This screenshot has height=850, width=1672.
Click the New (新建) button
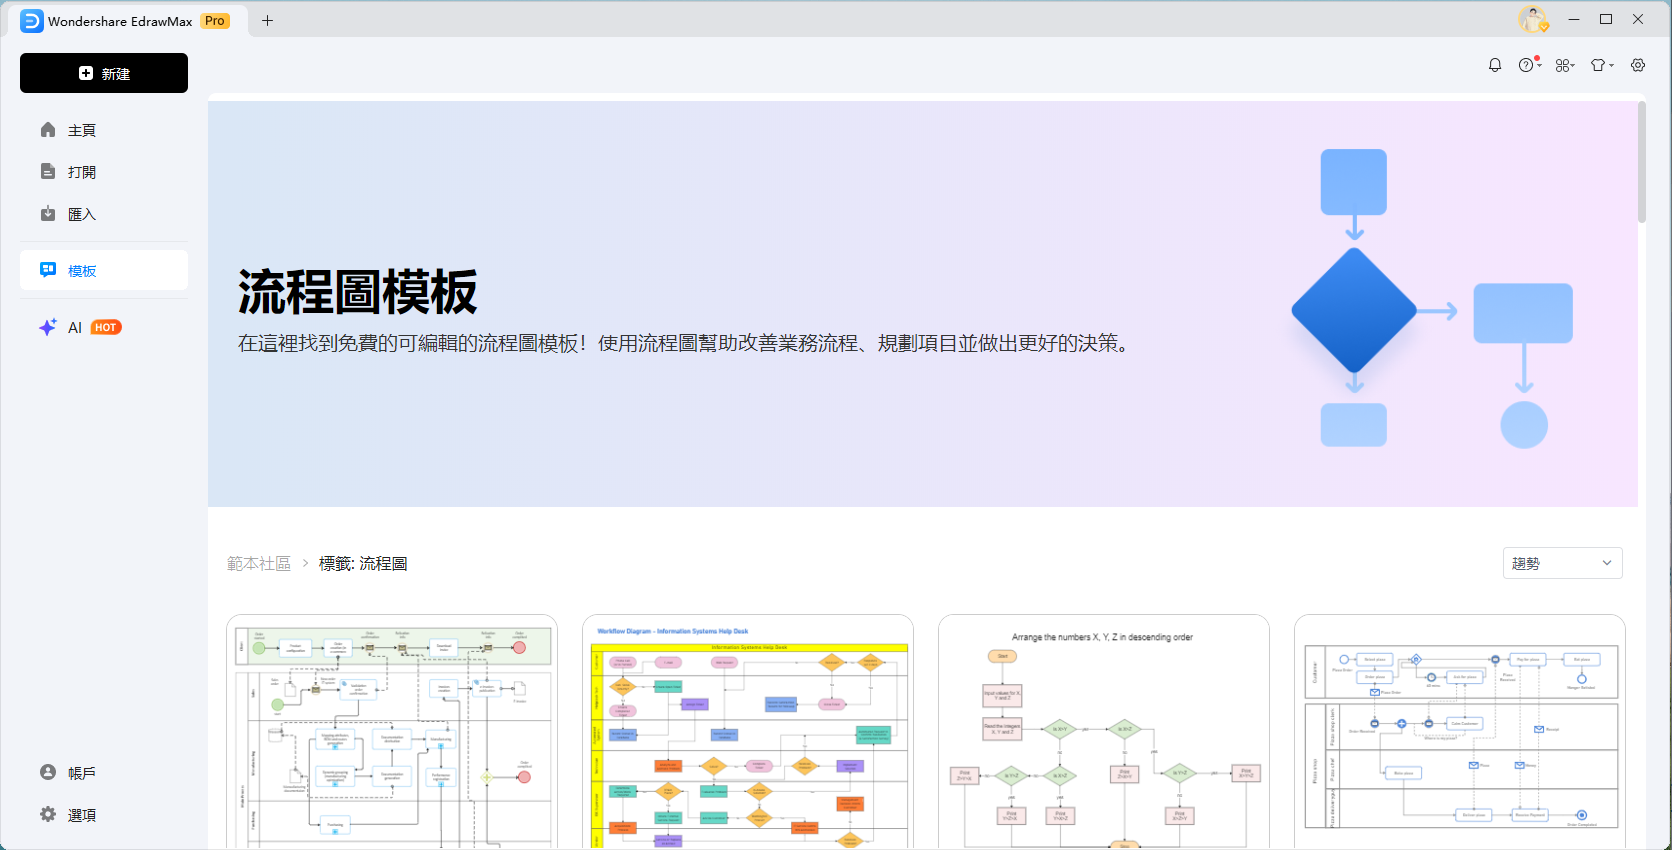pos(104,73)
